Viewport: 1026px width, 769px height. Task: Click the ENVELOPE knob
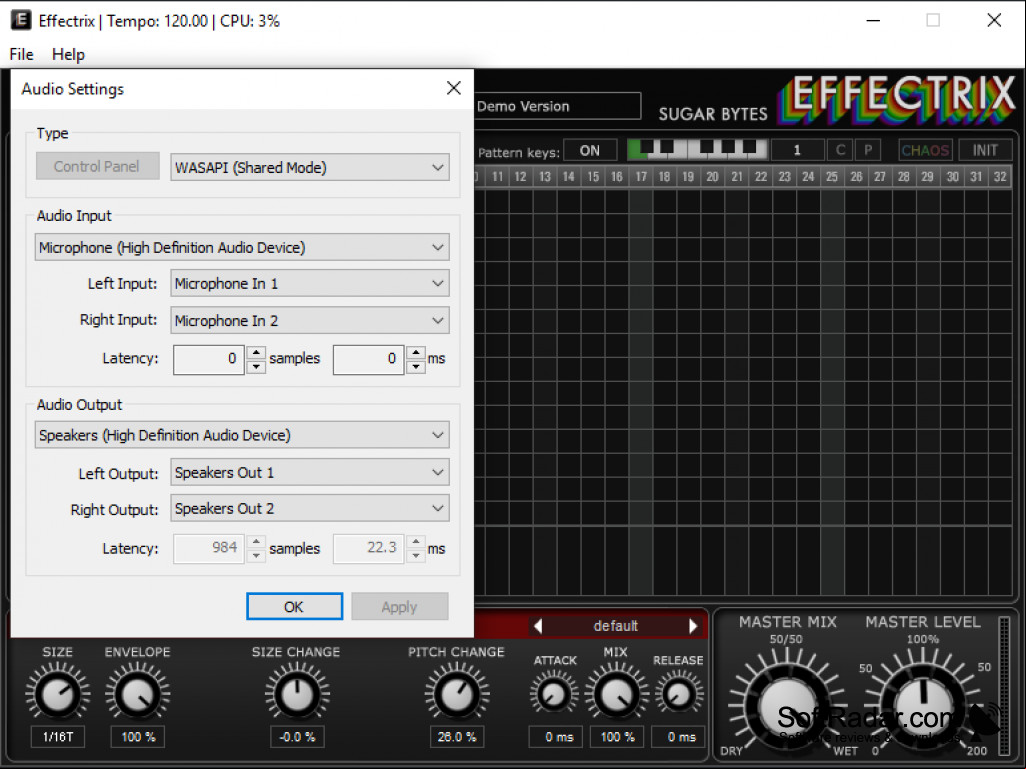click(137, 694)
